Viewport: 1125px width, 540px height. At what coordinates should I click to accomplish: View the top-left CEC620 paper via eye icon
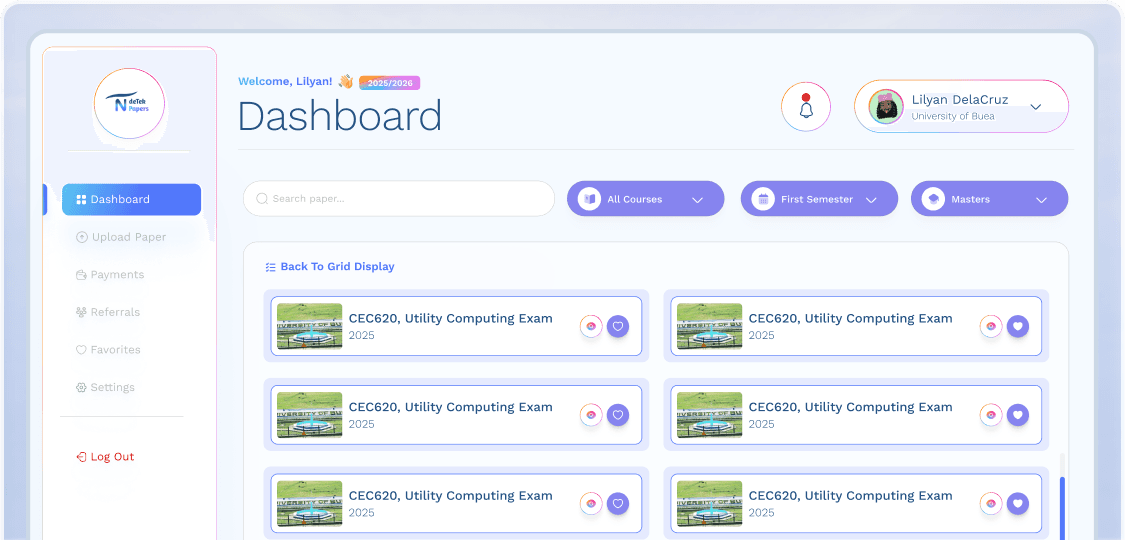pos(591,326)
